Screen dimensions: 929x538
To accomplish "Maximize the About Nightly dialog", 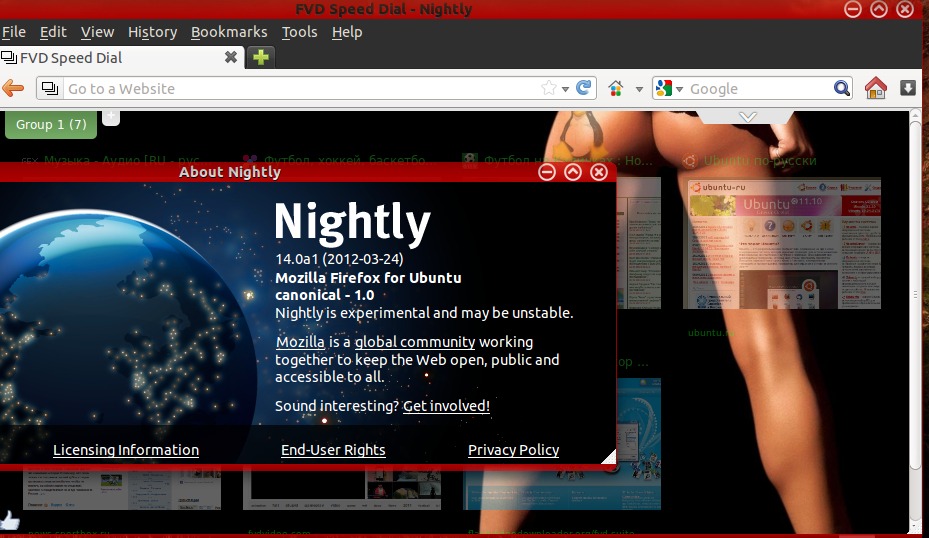I will click(x=573, y=172).
